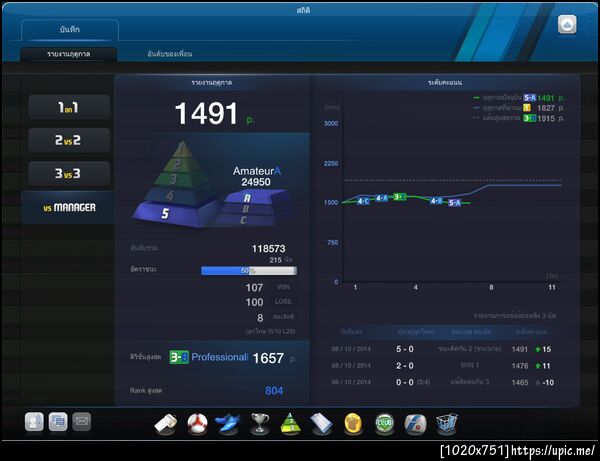The height and width of the screenshot is (461, 600).
Task: Switch to the บันทึก tab
Action: [70, 29]
